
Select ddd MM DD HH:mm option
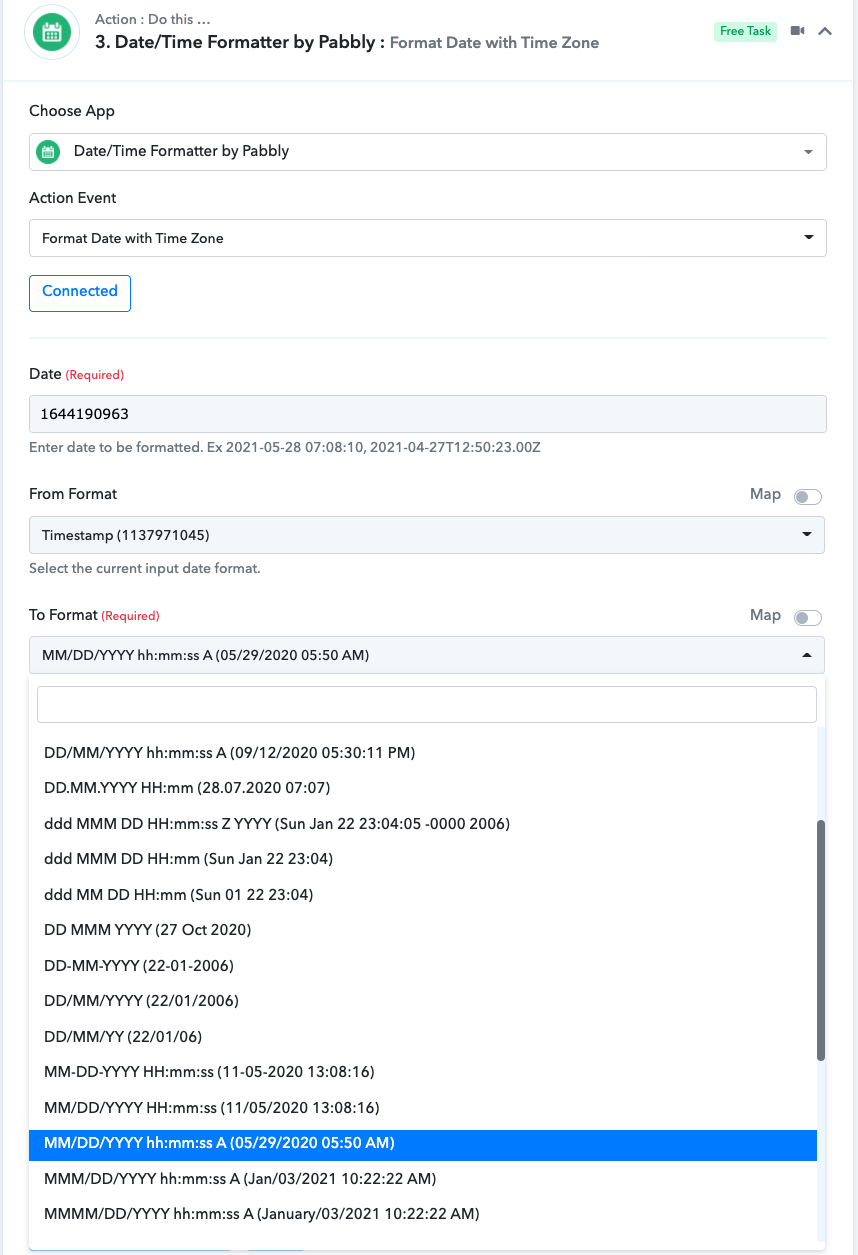pyautogui.click(x=423, y=895)
